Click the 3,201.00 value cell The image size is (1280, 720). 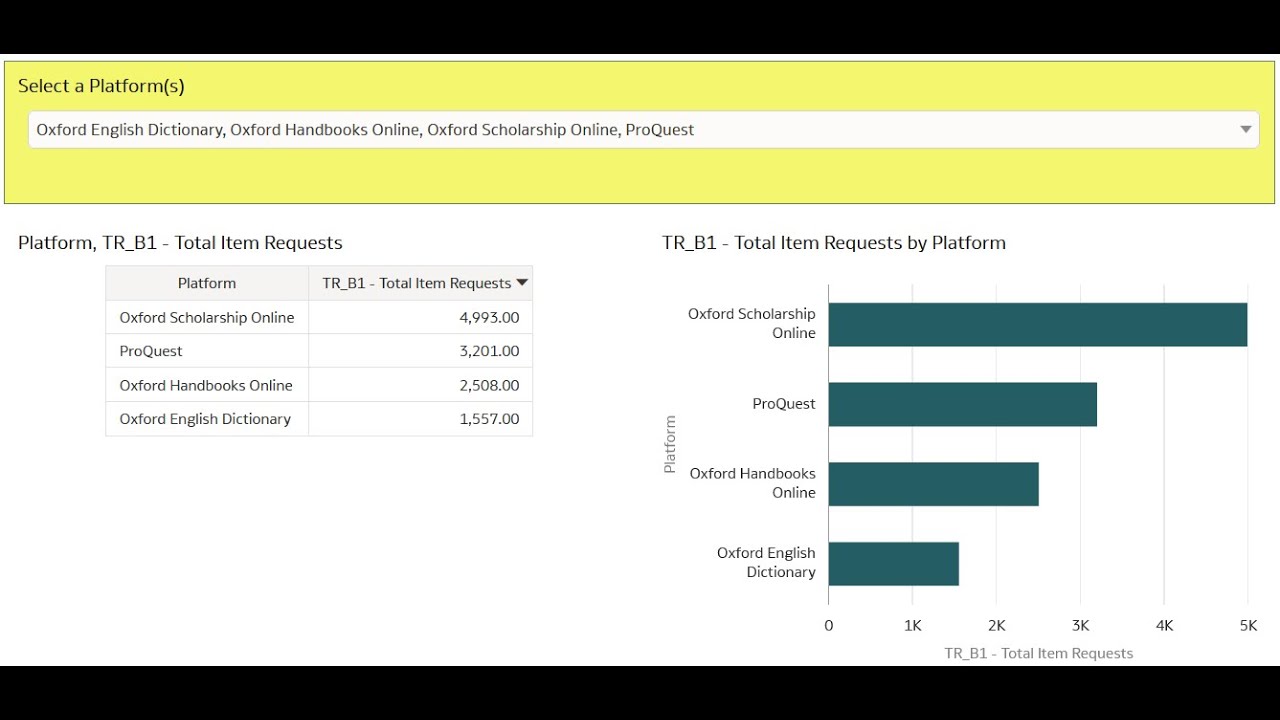pos(420,351)
